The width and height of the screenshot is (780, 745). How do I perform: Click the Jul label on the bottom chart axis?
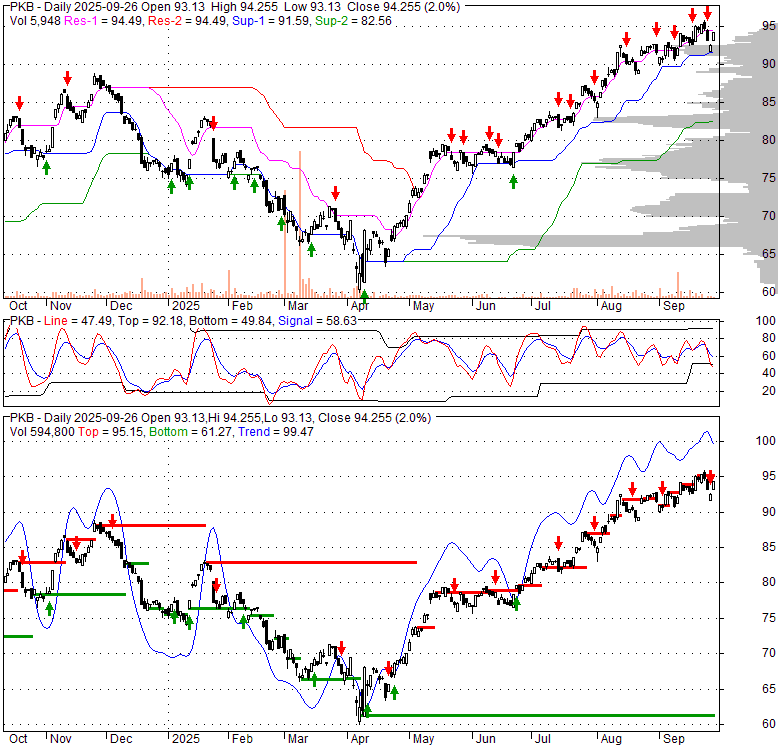542,739
